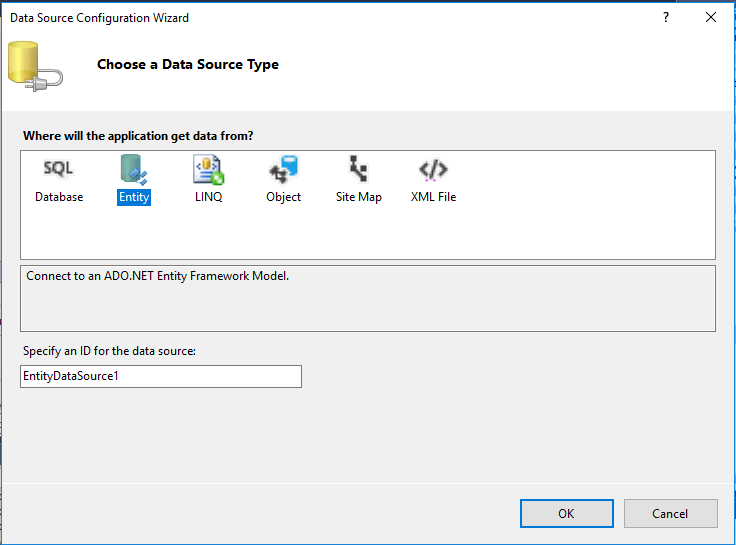The height and width of the screenshot is (545, 736).
Task: Focus the data source ID text field
Action: 160,376
